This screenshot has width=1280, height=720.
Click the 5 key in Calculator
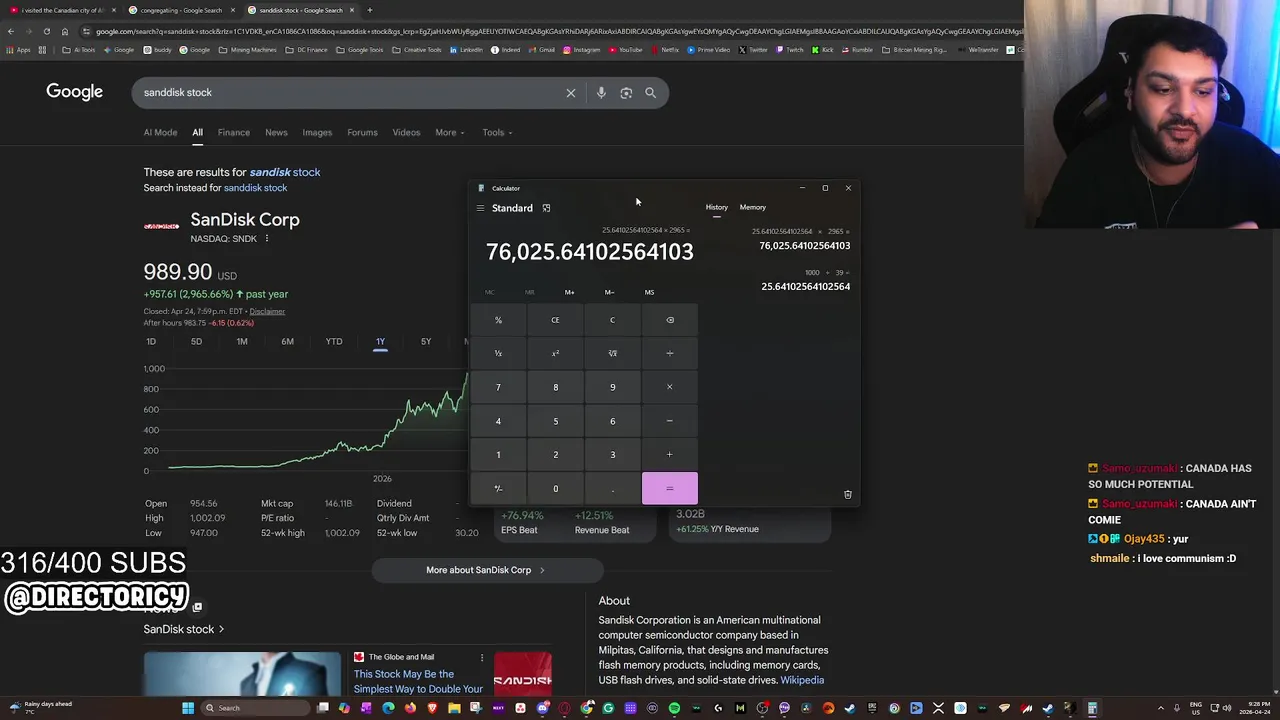click(556, 421)
